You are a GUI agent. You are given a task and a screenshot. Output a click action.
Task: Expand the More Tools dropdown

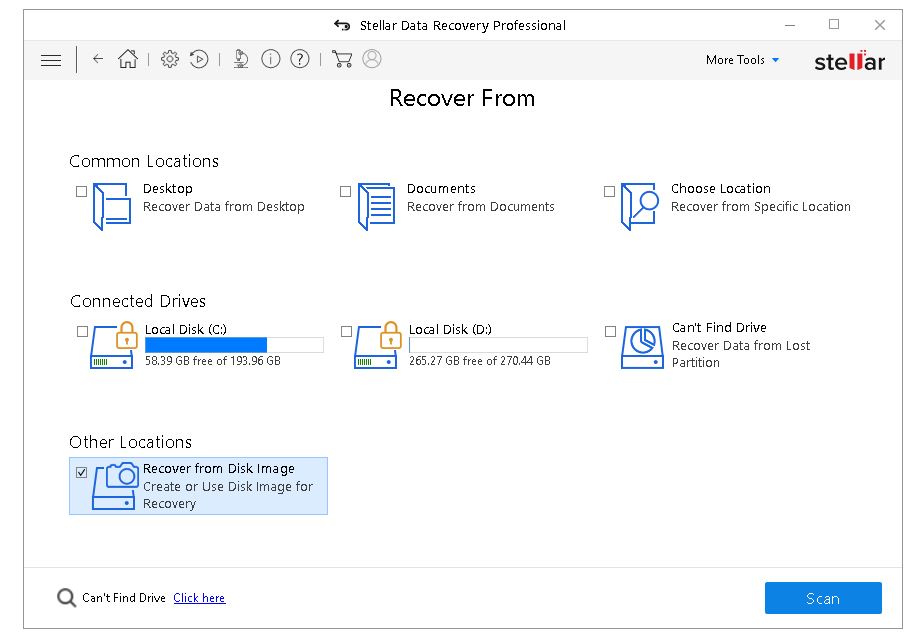742,60
